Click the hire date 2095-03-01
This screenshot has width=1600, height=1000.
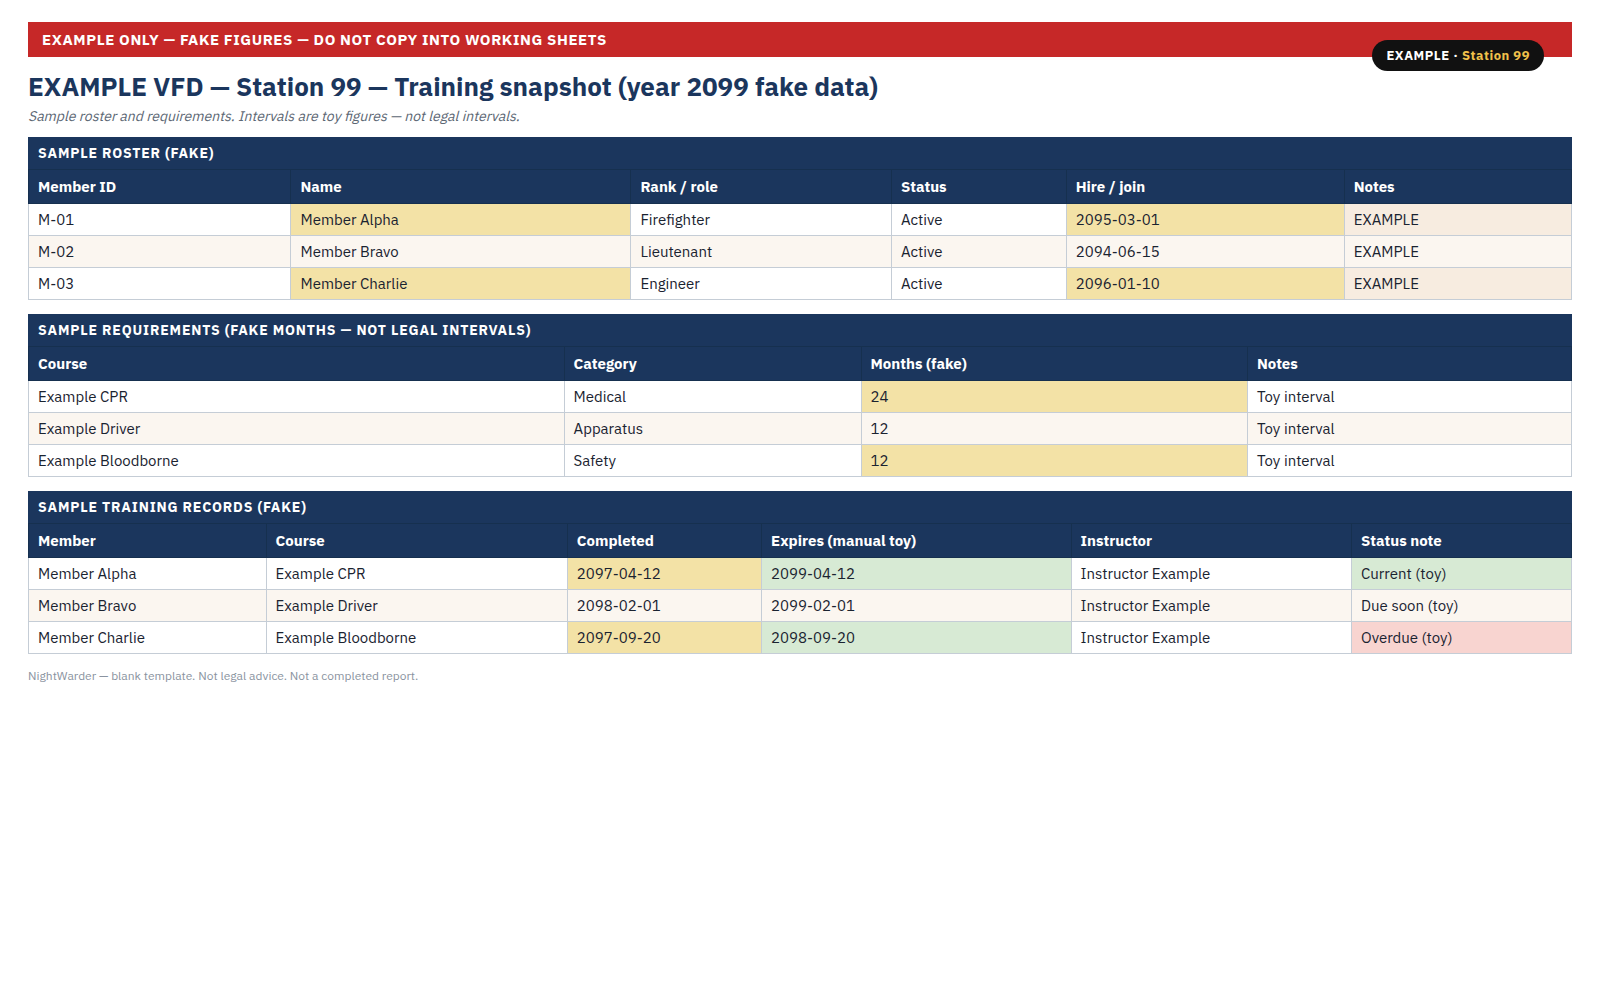pyautogui.click(x=1205, y=220)
